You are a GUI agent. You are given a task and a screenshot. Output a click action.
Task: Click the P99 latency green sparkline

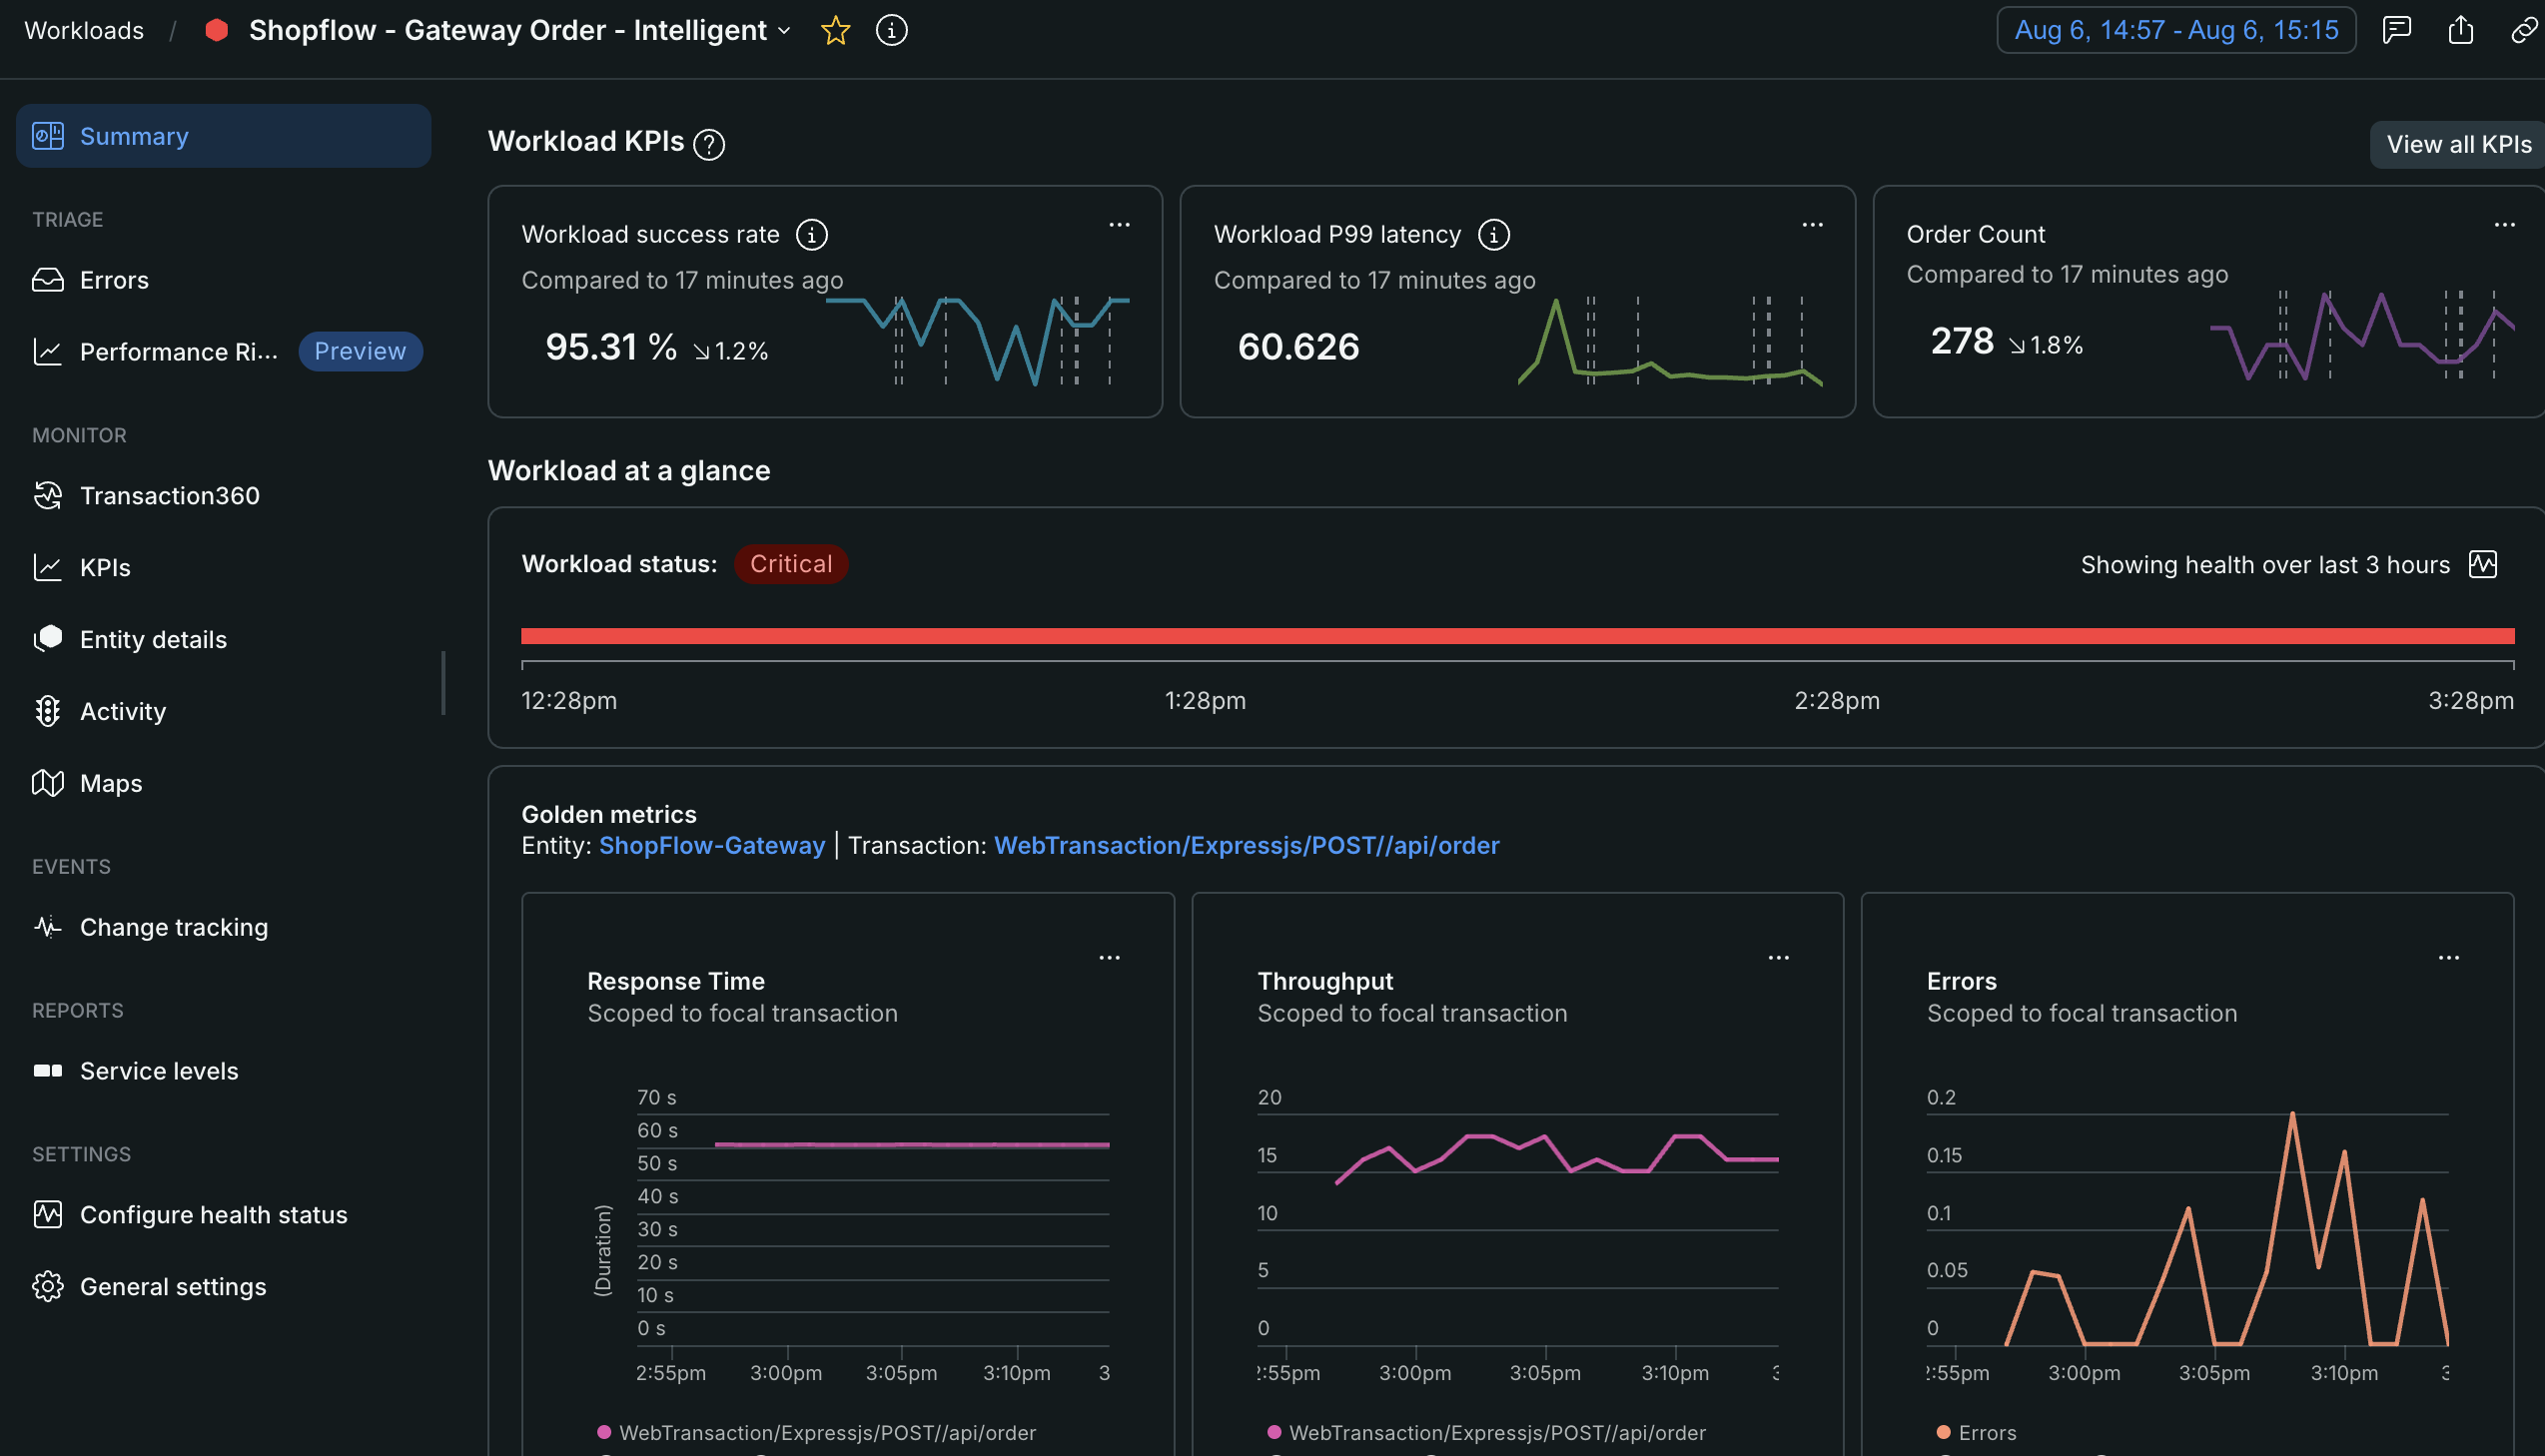(x=1669, y=340)
